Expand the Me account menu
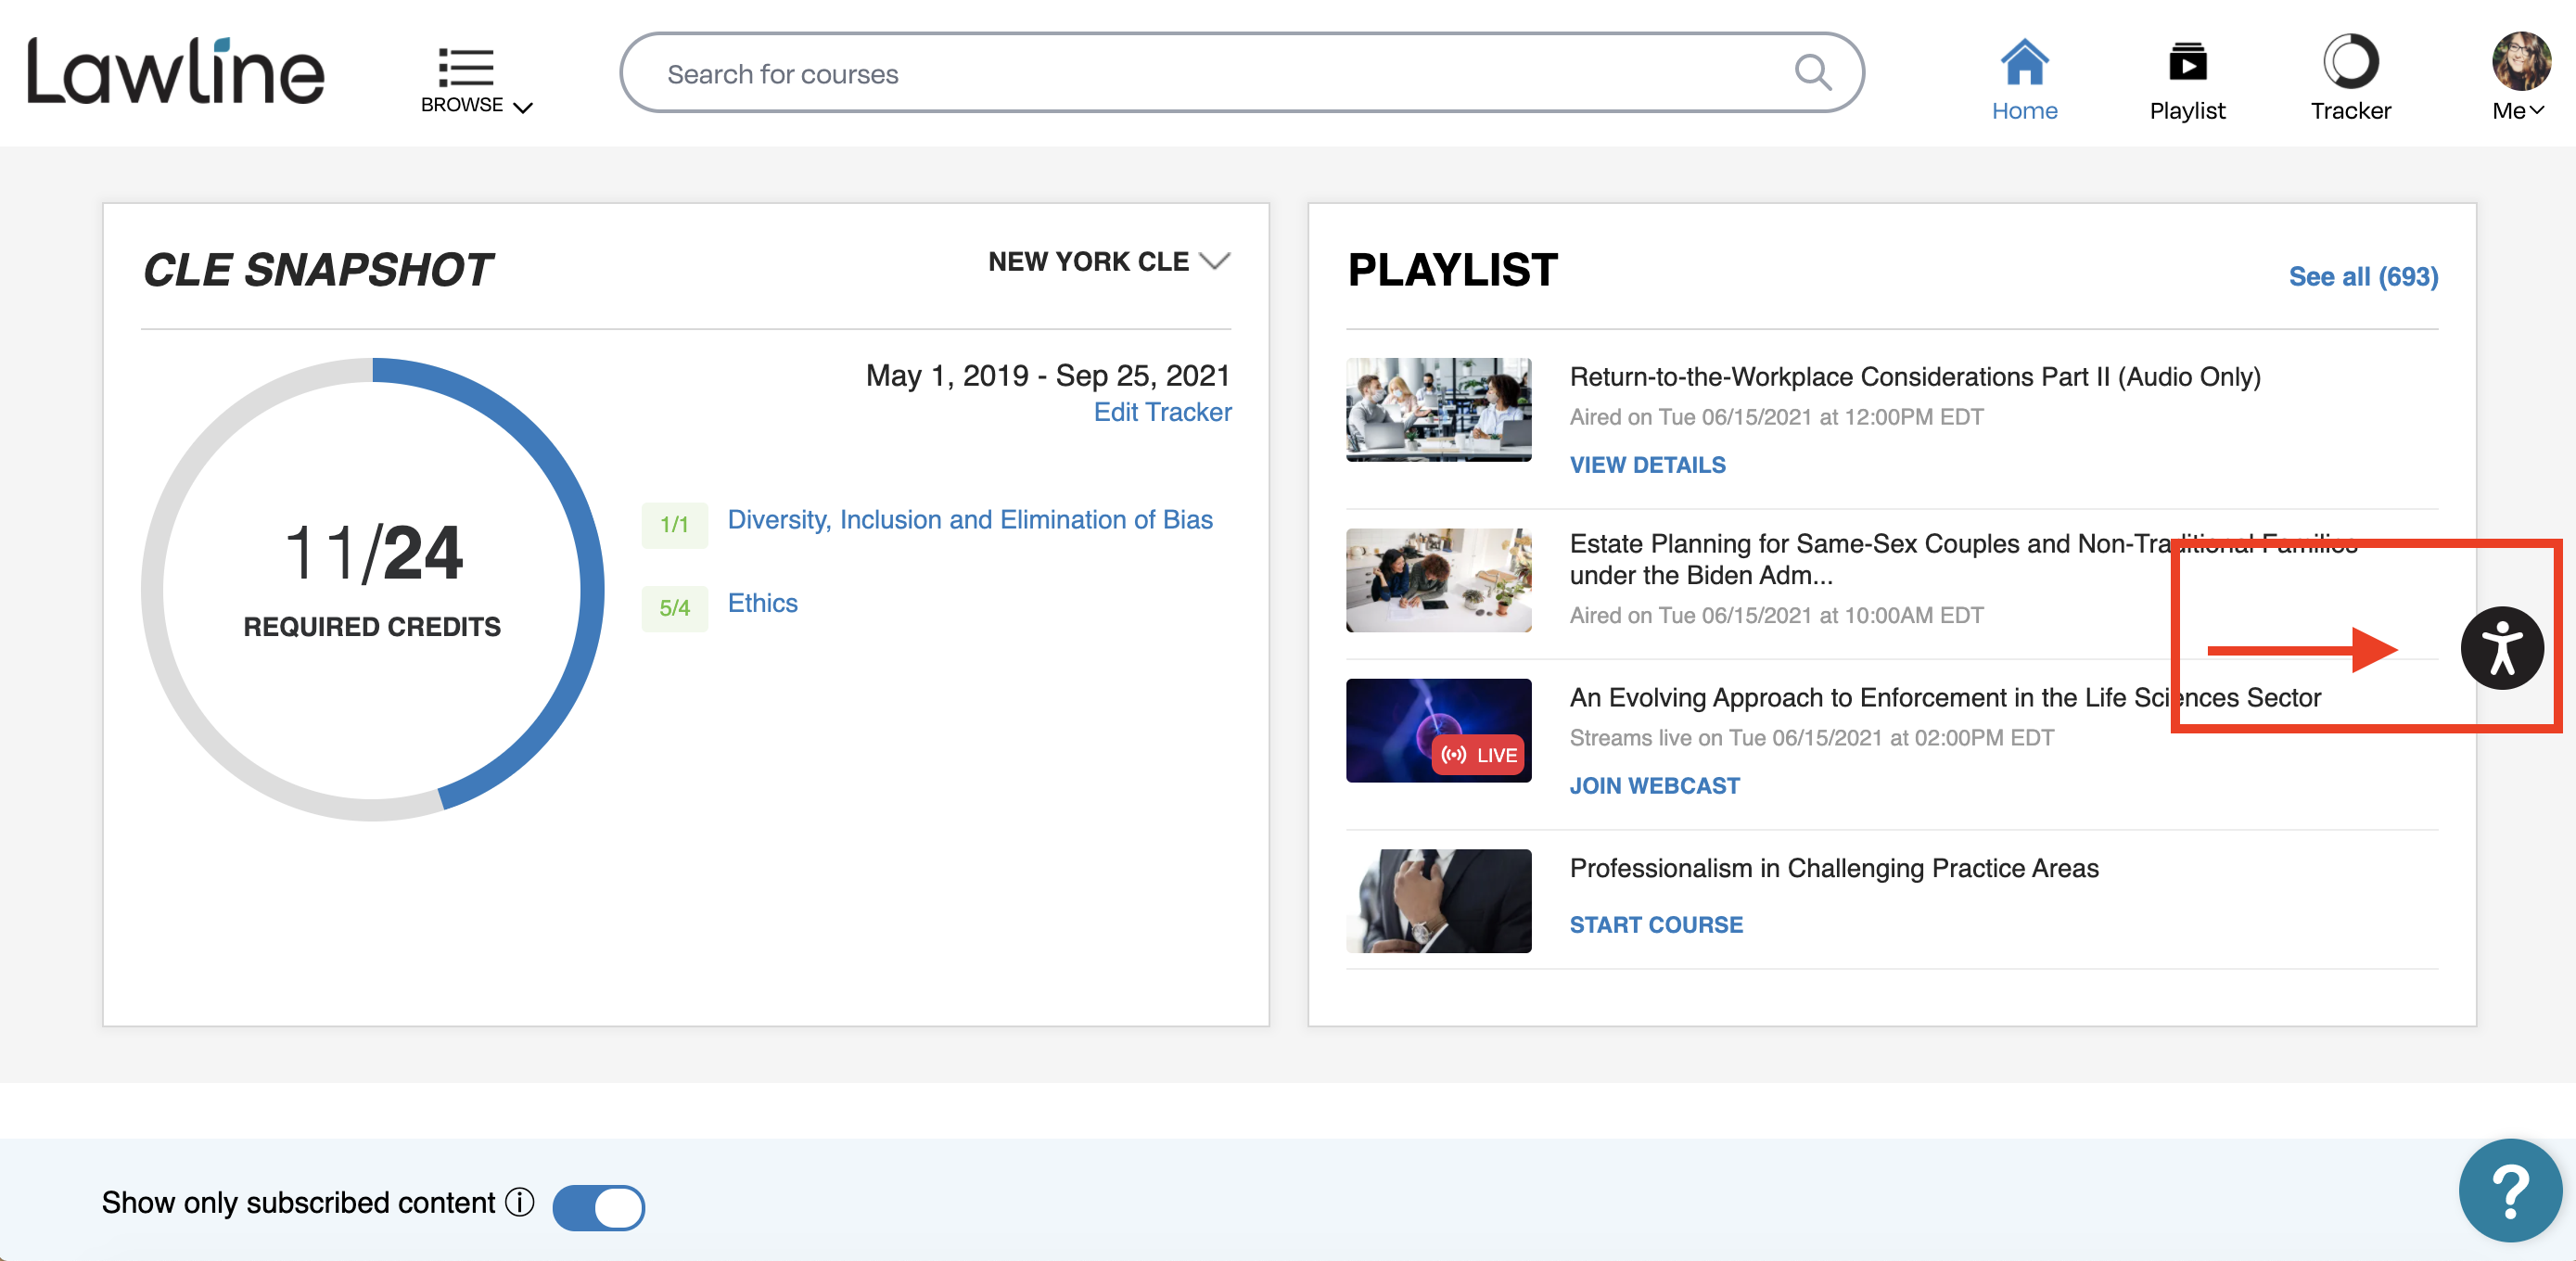The height and width of the screenshot is (1261, 2576). 2518,111
